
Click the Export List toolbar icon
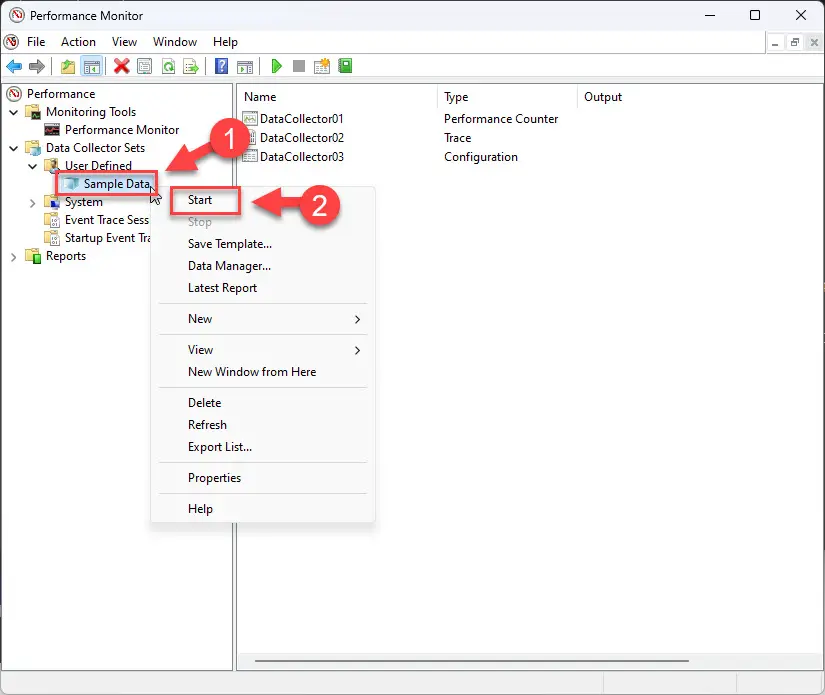191,66
